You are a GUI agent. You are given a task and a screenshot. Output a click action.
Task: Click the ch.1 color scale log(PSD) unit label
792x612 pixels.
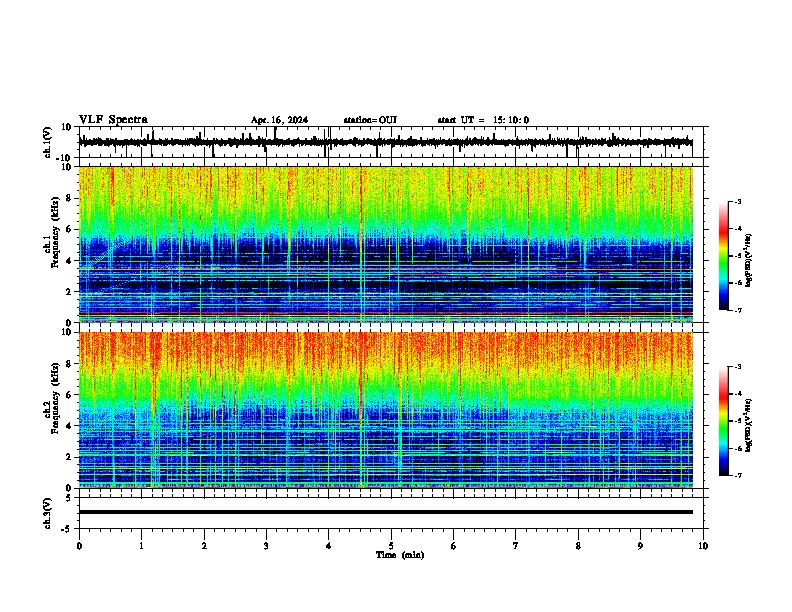click(749, 260)
